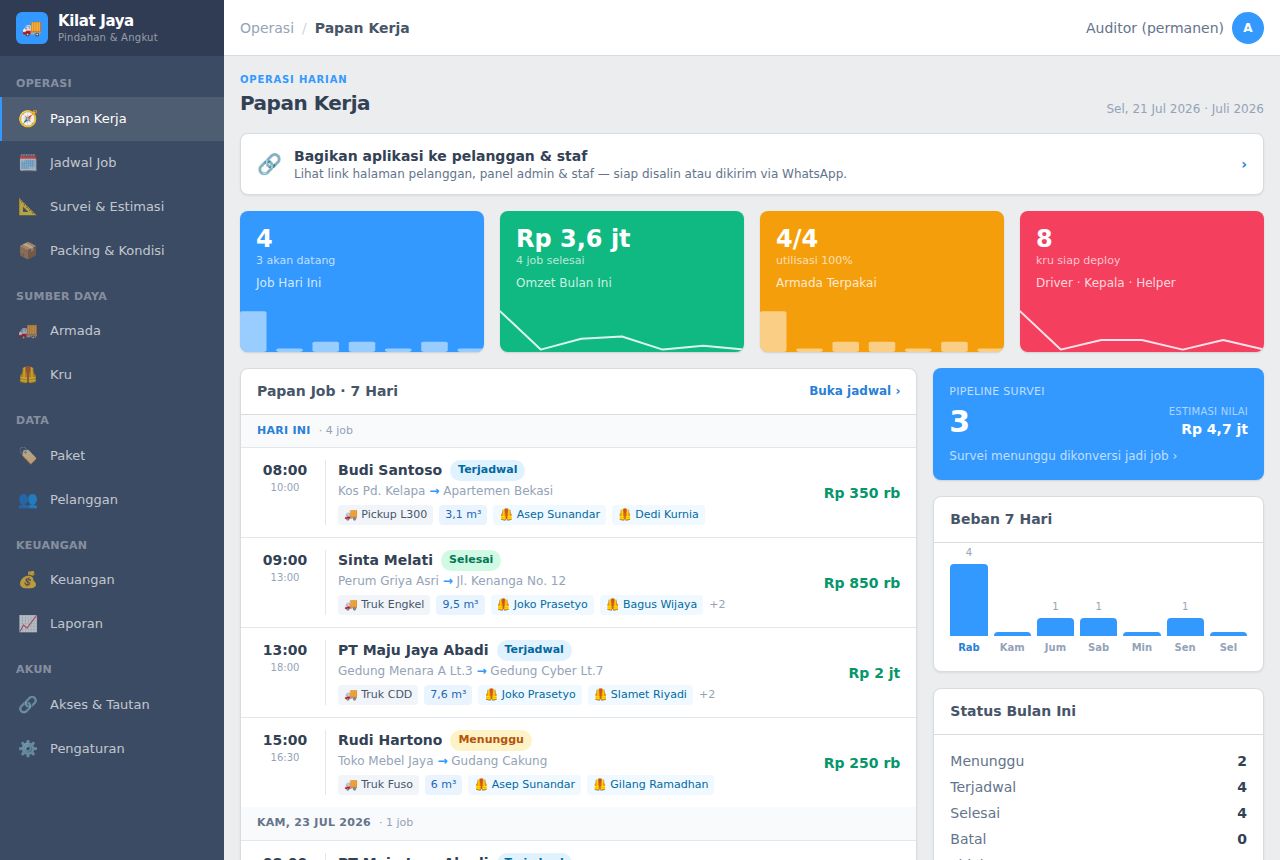Screen dimensions: 1280x860
Task: Open the Job Hari Ini blue card
Action: tap(362, 281)
